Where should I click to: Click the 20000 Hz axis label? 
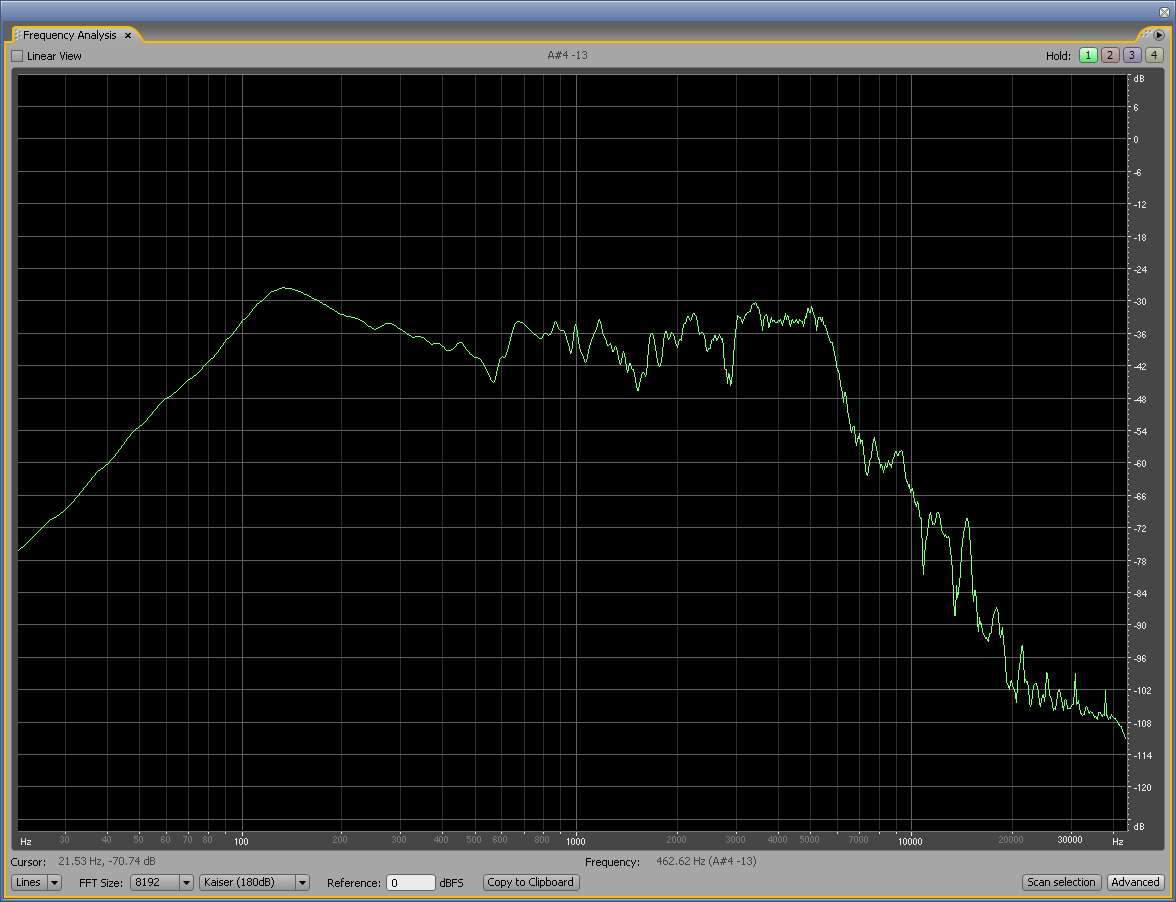tap(1011, 841)
